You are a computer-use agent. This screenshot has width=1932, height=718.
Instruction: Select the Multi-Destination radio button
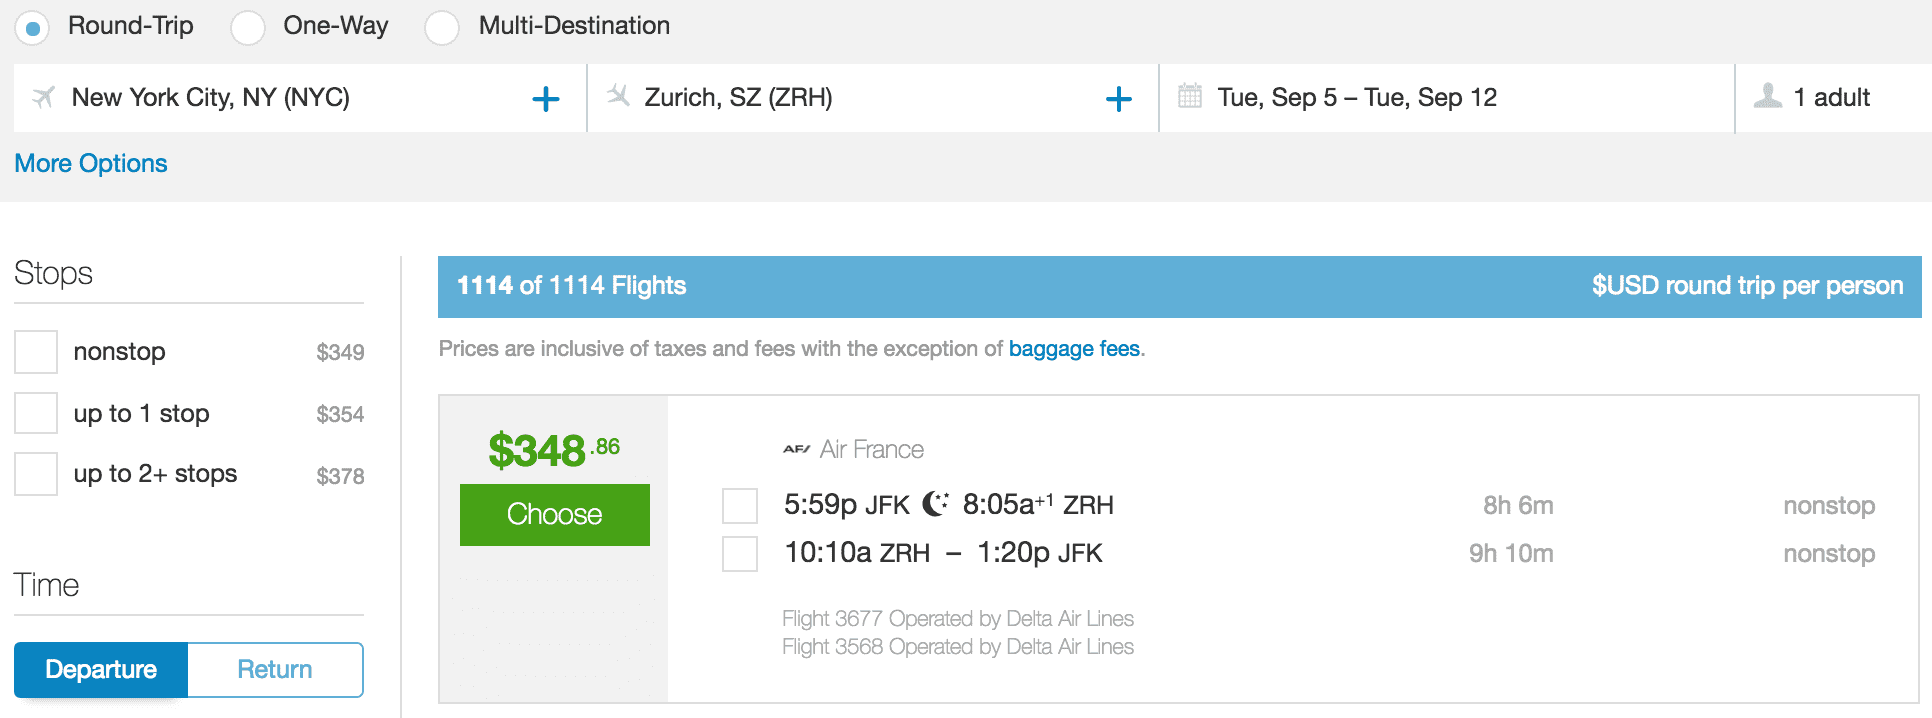point(442,27)
